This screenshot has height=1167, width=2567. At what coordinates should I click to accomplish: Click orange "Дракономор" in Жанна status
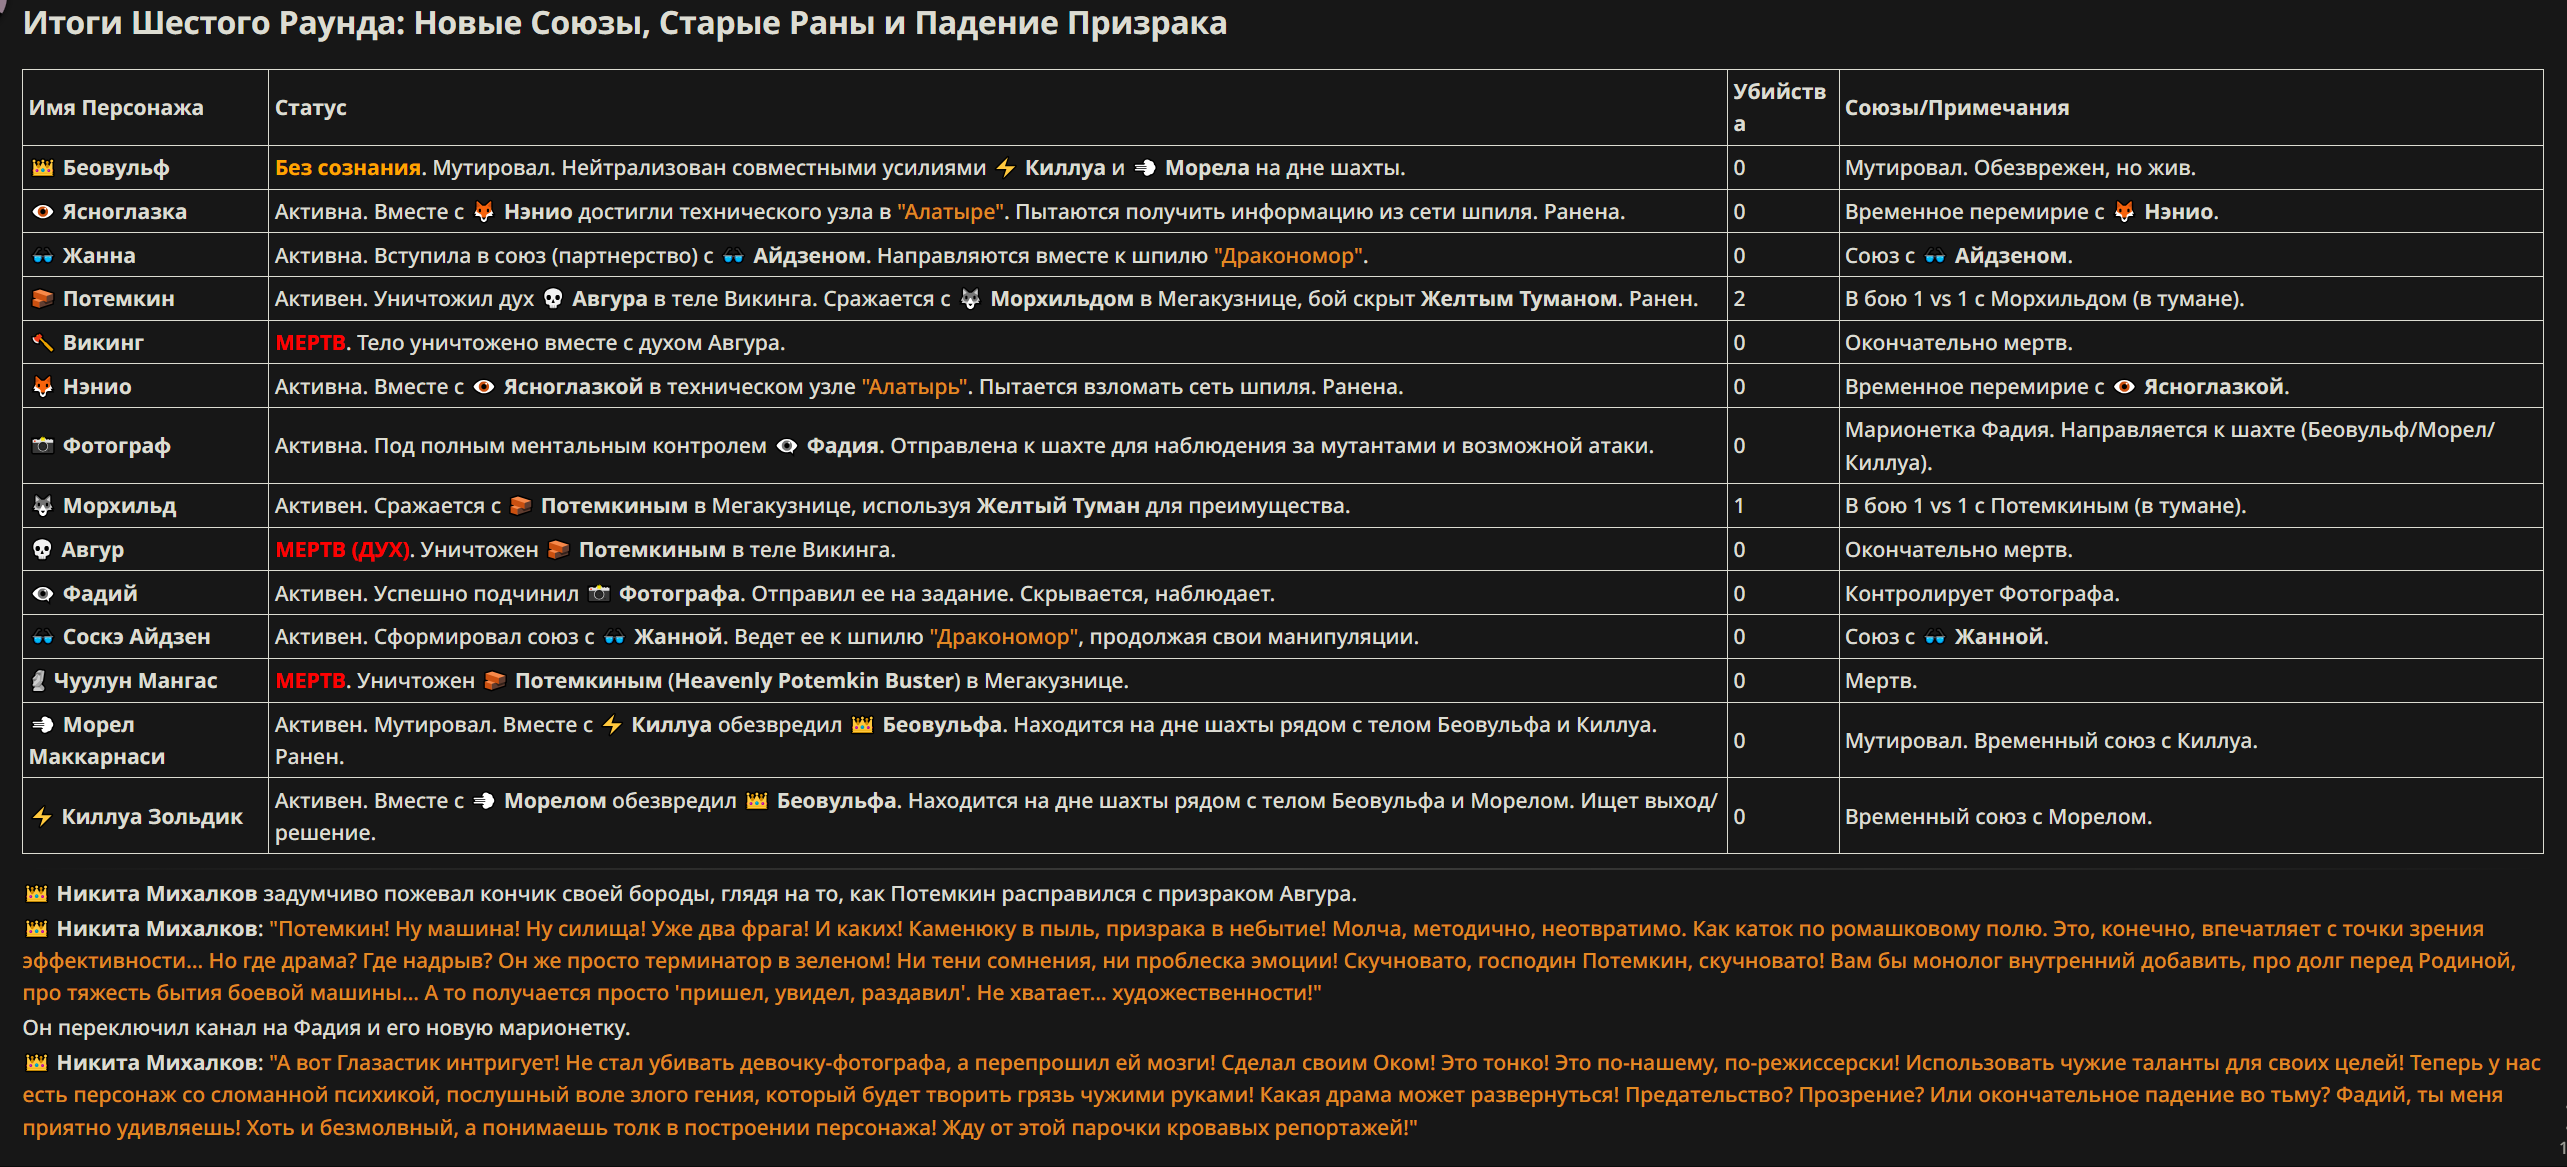(x=1290, y=256)
